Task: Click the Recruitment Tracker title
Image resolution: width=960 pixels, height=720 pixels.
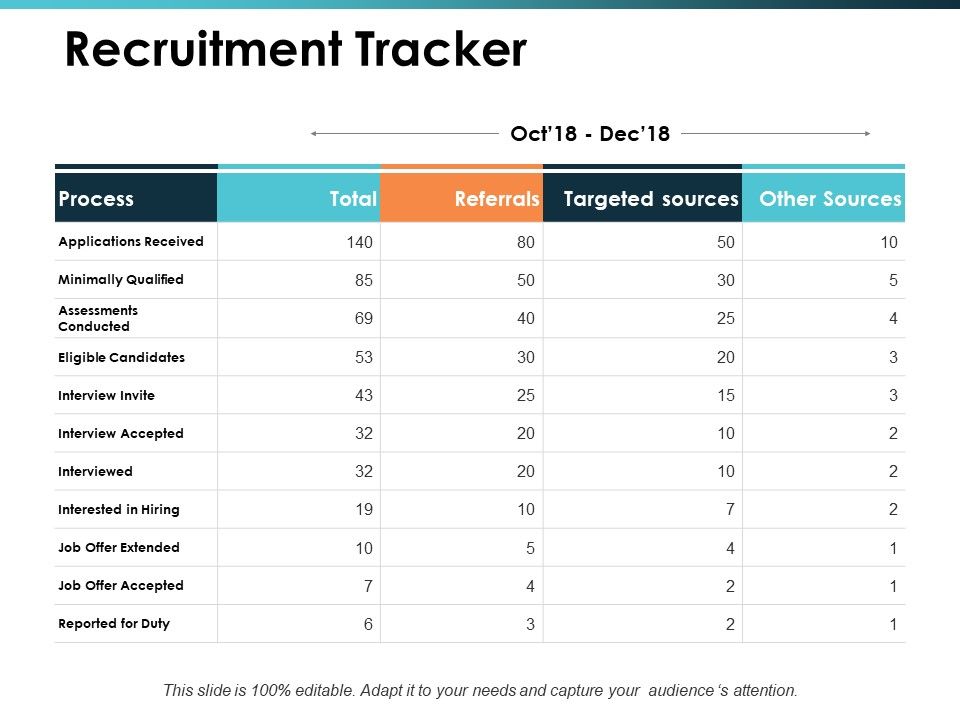Action: 296,49
